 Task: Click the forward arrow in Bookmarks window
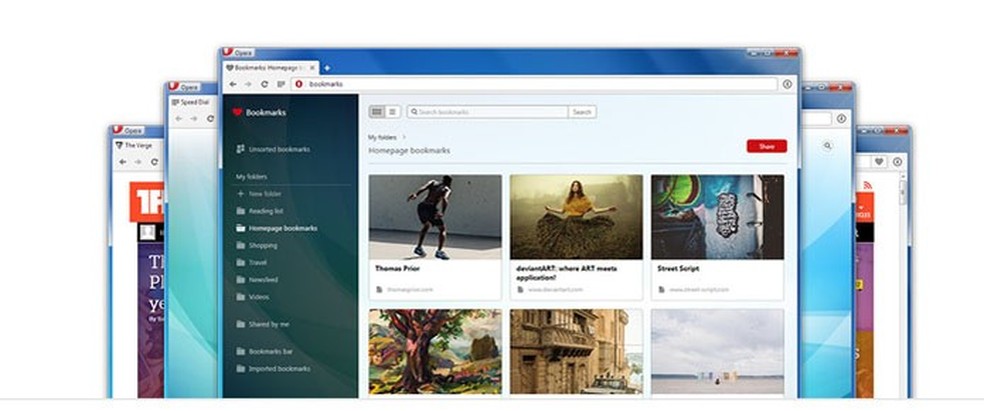point(249,84)
